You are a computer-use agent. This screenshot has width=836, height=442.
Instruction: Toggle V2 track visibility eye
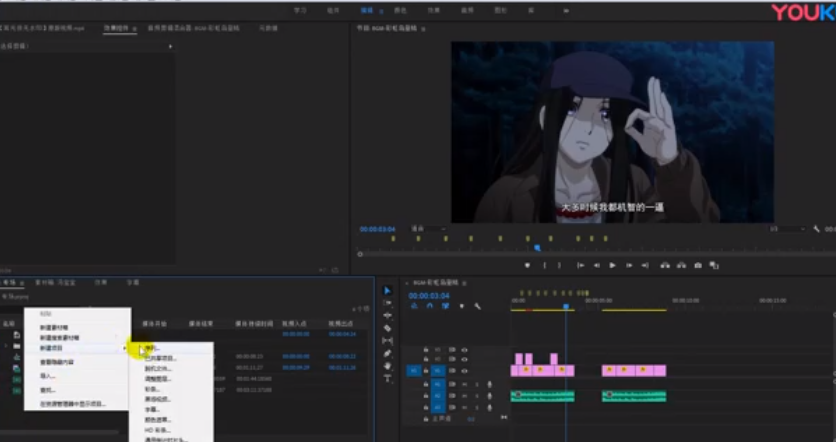click(x=464, y=360)
